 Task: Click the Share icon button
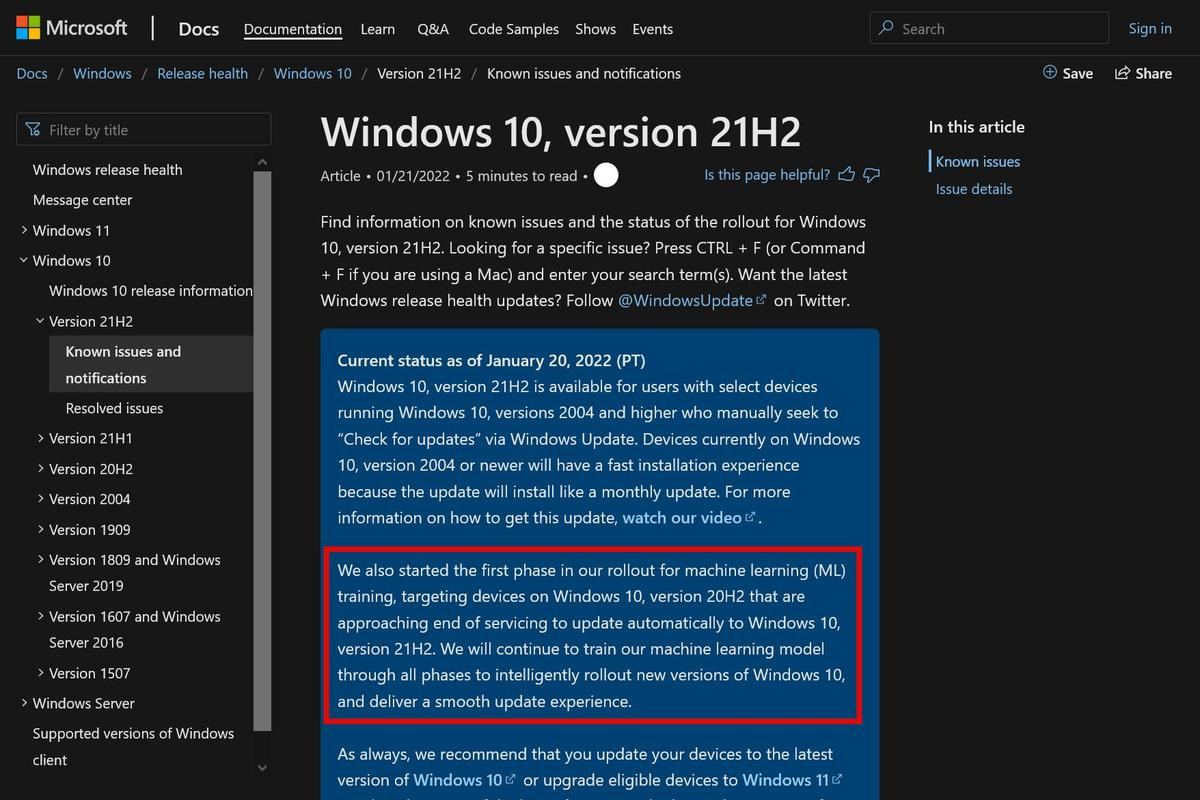[x=1143, y=73]
